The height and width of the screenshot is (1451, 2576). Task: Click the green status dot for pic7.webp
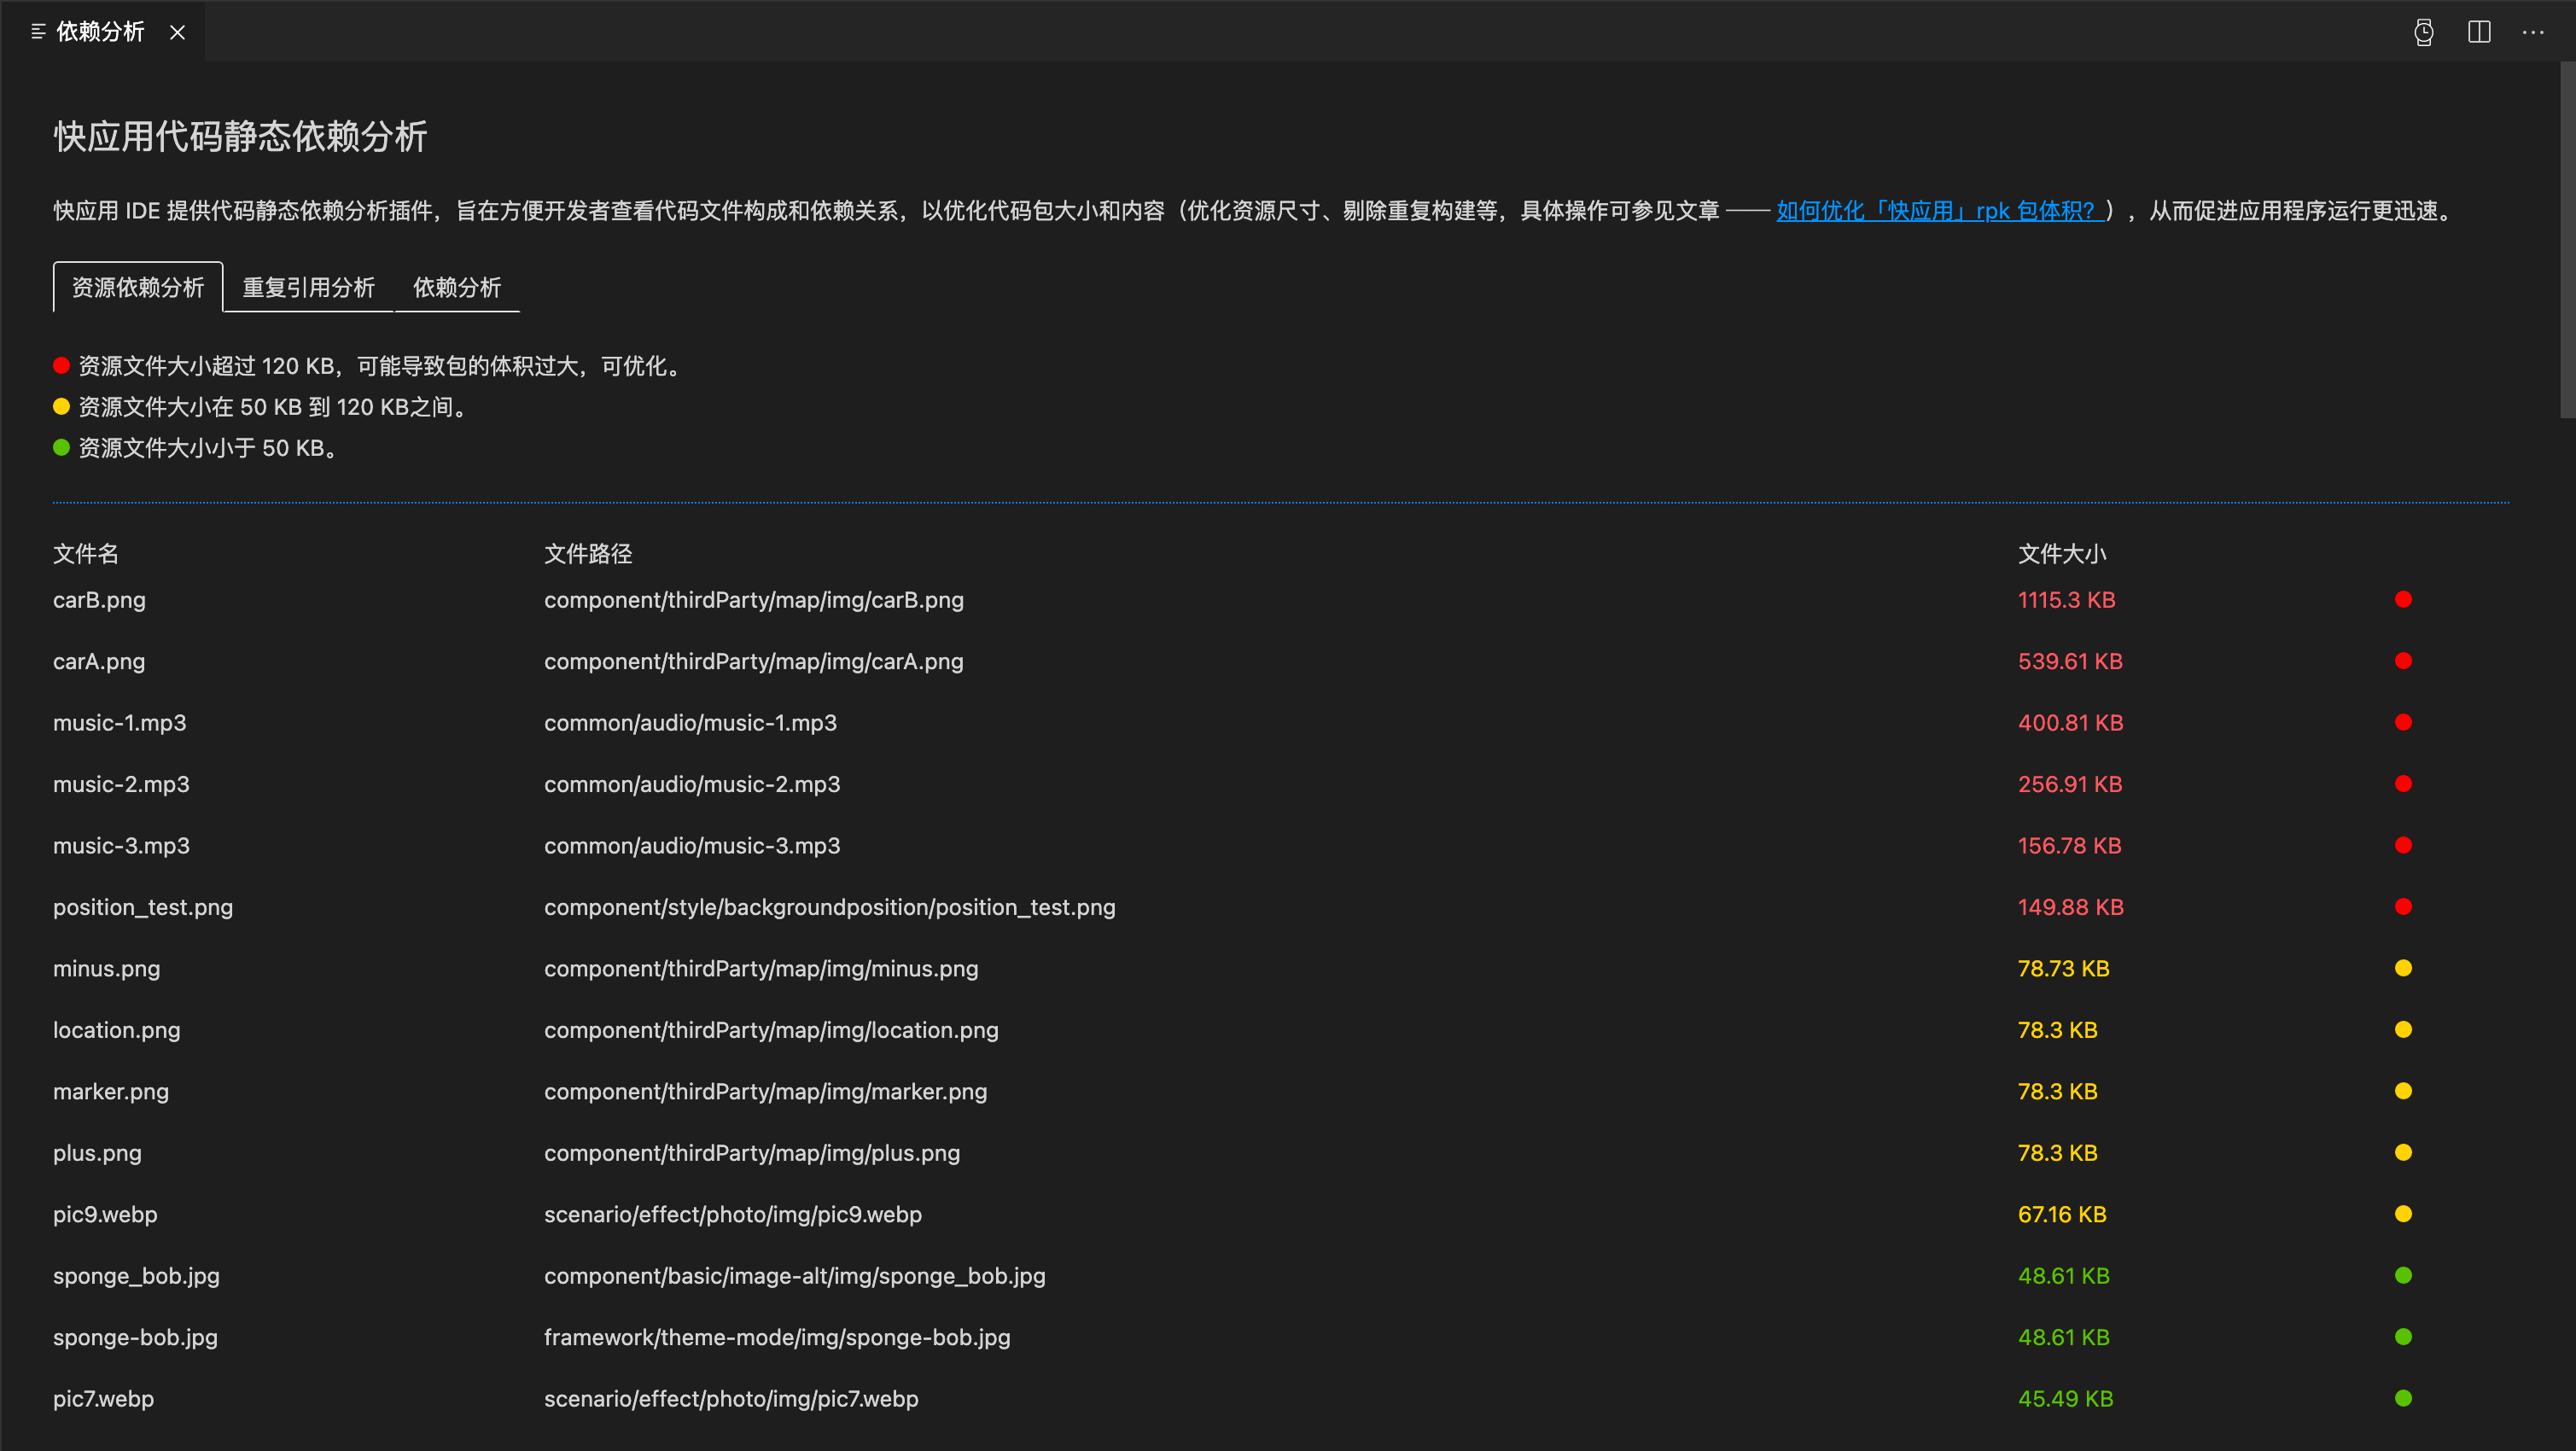(x=2403, y=1398)
